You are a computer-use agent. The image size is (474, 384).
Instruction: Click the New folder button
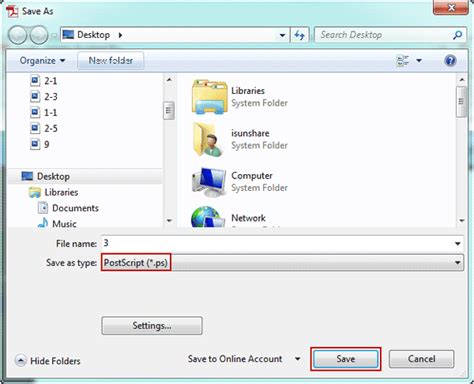pos(111,61)
